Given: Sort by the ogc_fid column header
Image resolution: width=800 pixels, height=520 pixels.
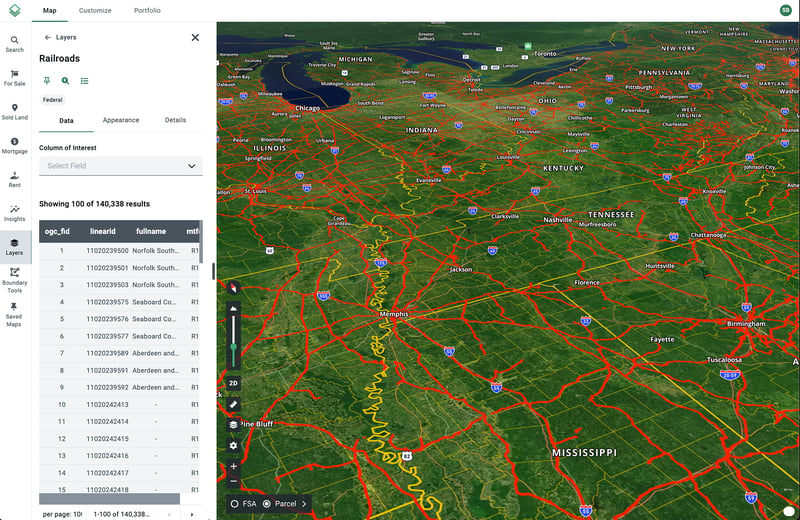Looking at the screenshot, I should pyautogui.click(x=57, y=231).
